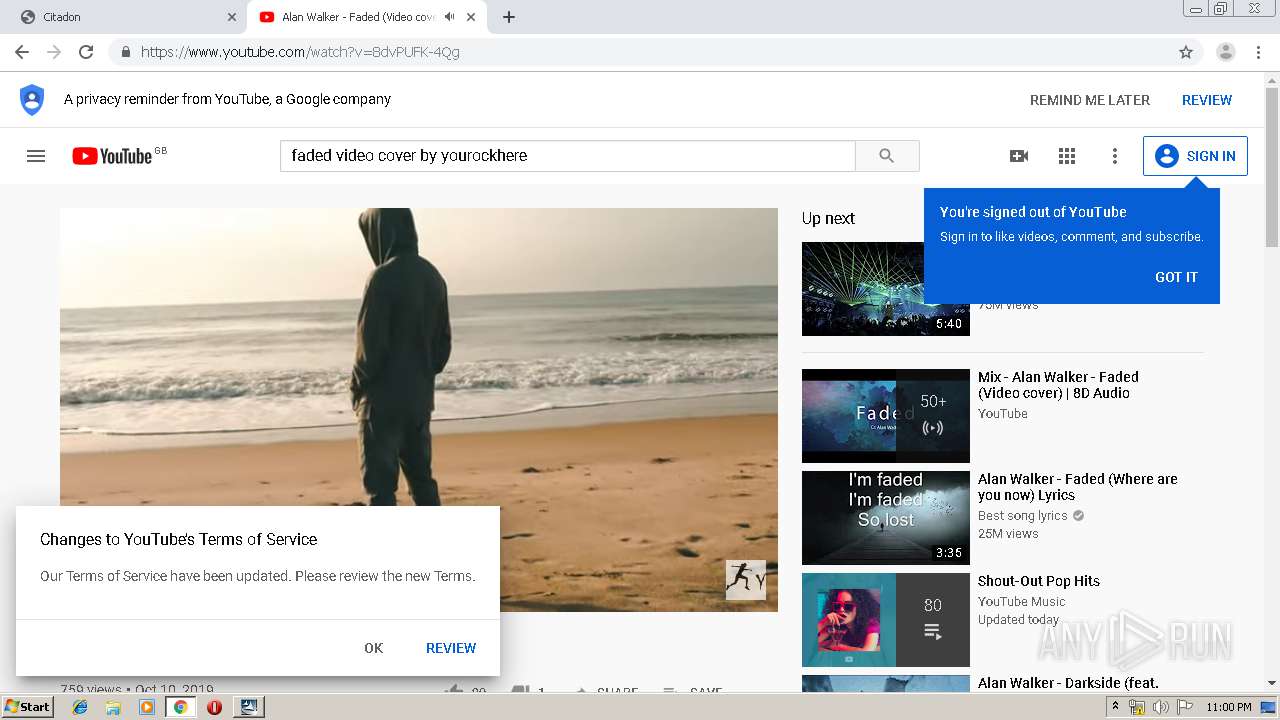Image resolution: width=1280 pixels, height=720 pixels.
Task: Open the create video camera icon
Action: (1019, 156)
